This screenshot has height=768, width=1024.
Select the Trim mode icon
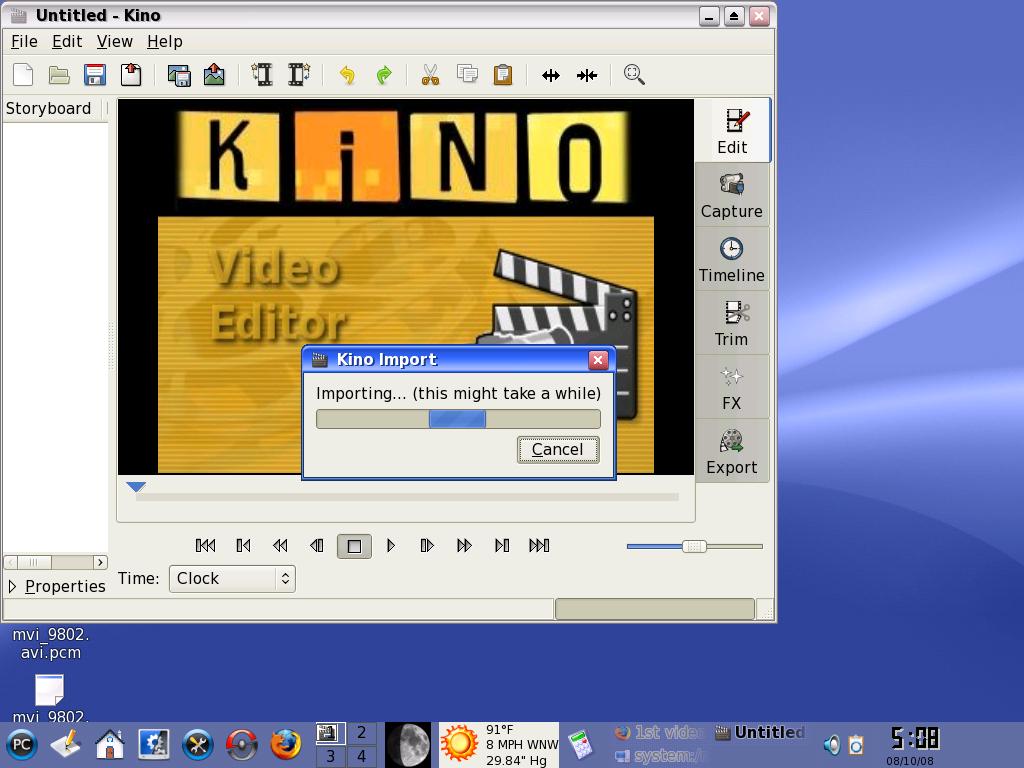[731, 323]
